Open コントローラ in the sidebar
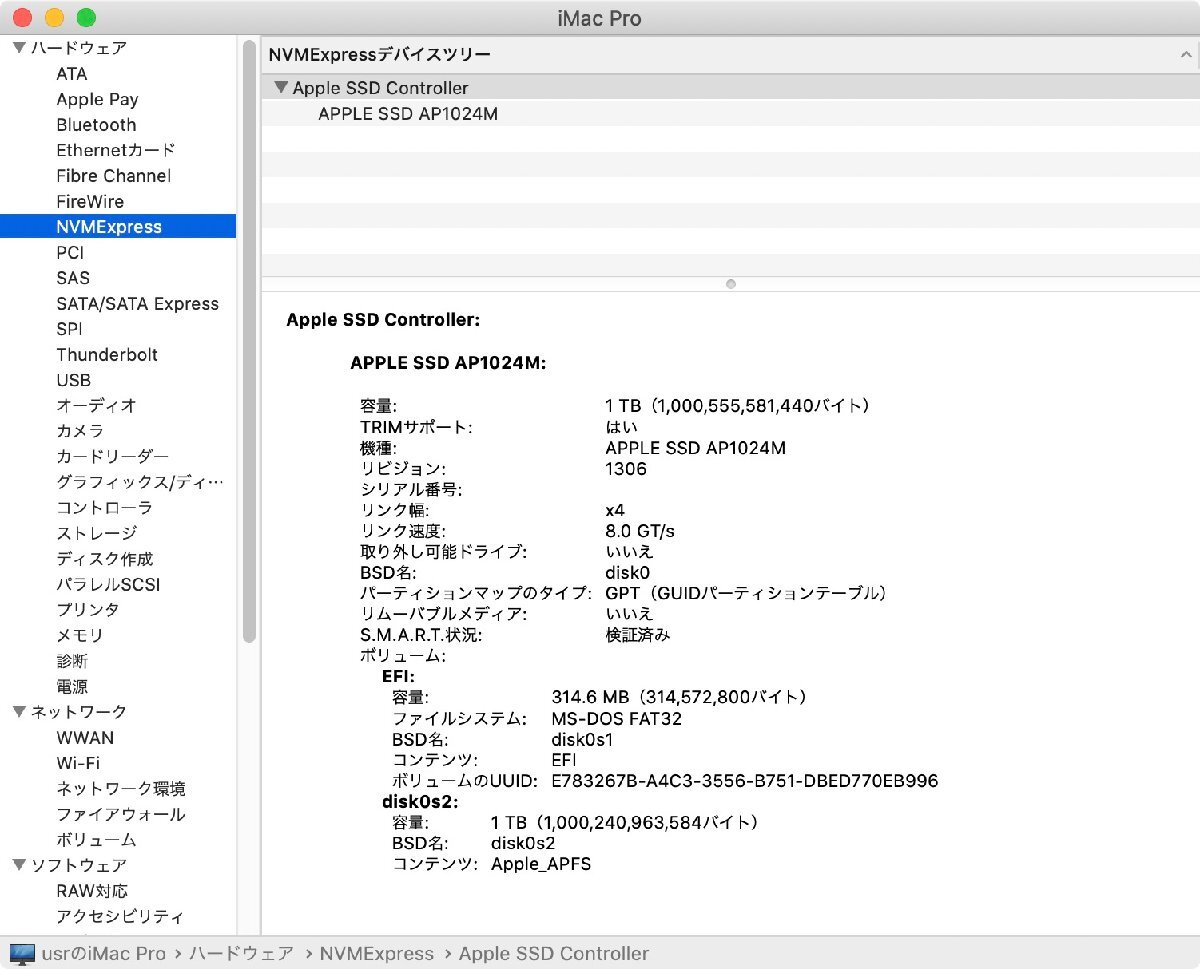 104,508
